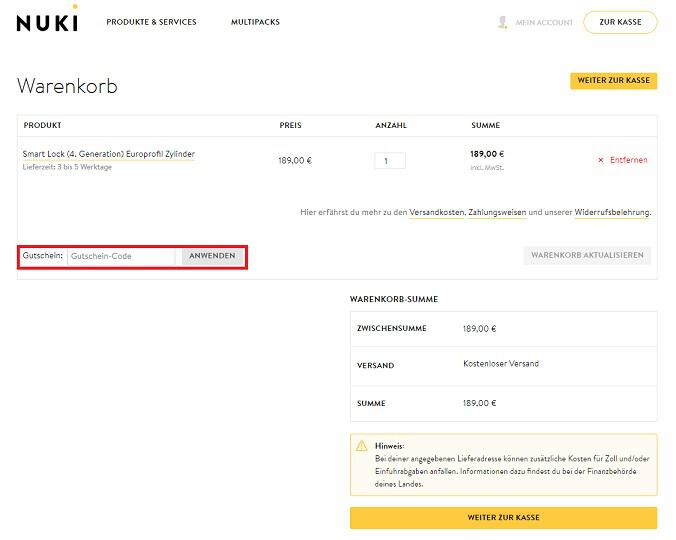
Task: Click bottom Weiter zur Kasse button
Action: pos(504,518)
